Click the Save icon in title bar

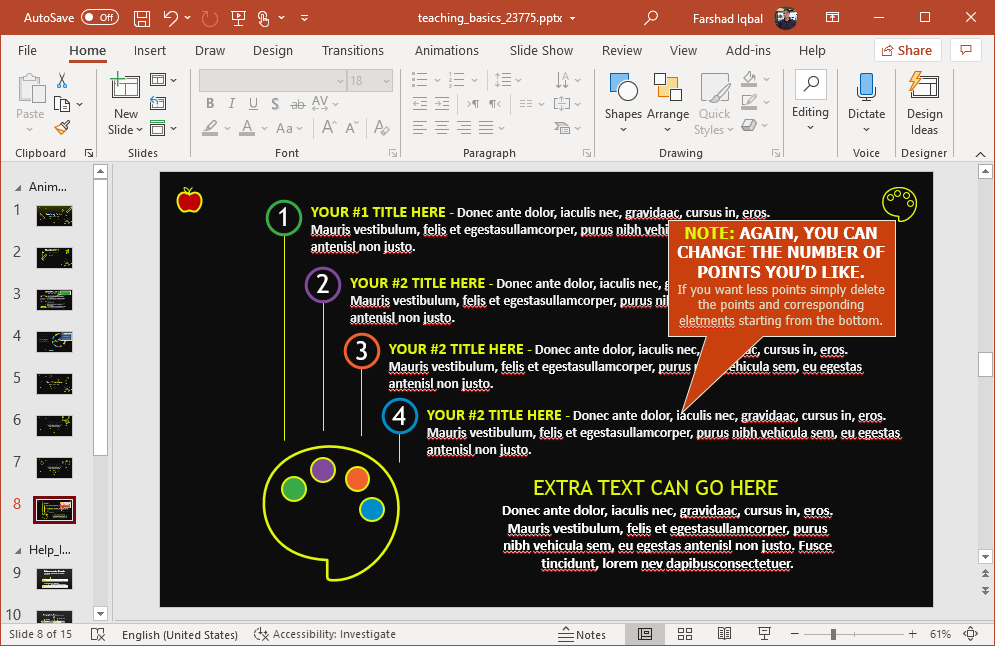142,18
